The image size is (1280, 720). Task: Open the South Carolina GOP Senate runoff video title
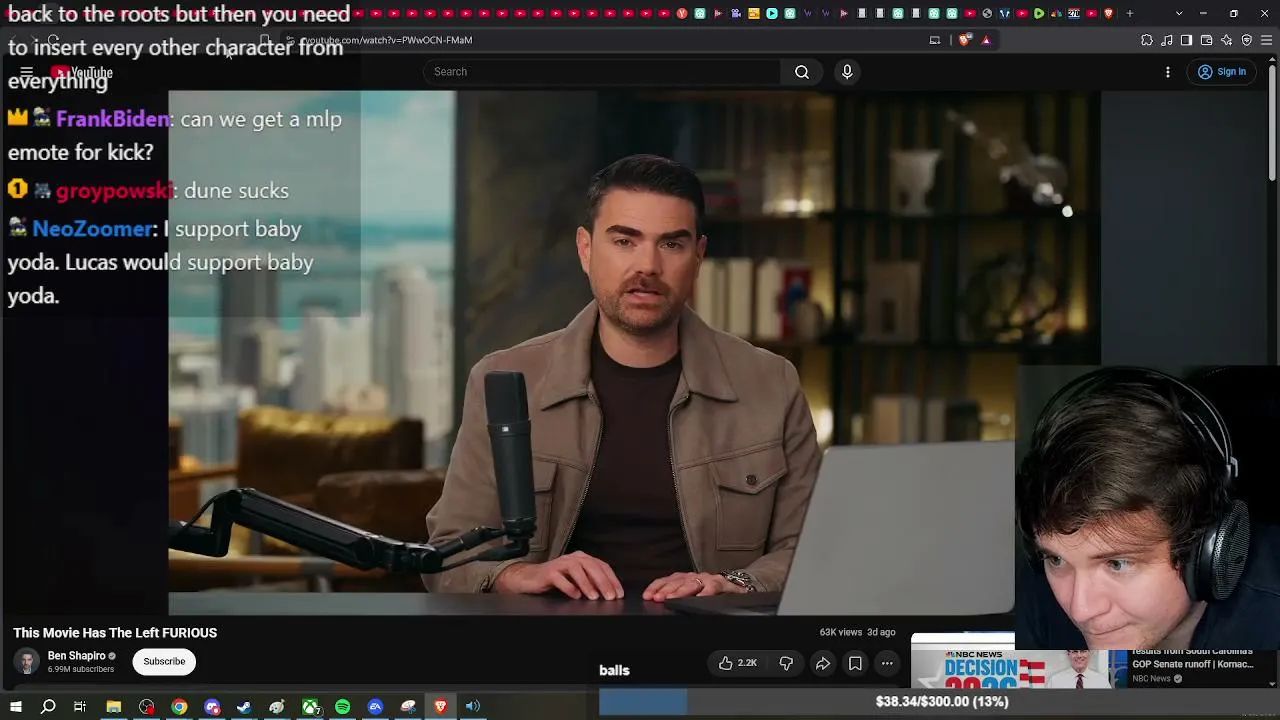(x=1192, y=658)
